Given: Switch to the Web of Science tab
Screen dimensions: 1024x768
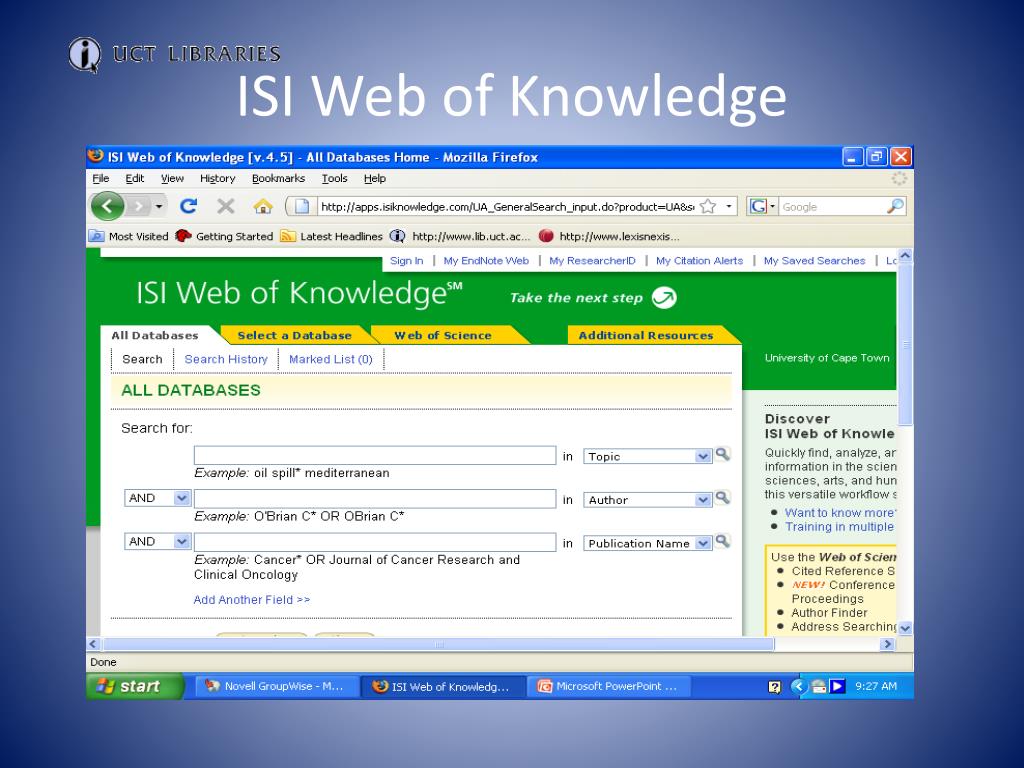Looking at the screenshot, I should click(x=443, y=335).
